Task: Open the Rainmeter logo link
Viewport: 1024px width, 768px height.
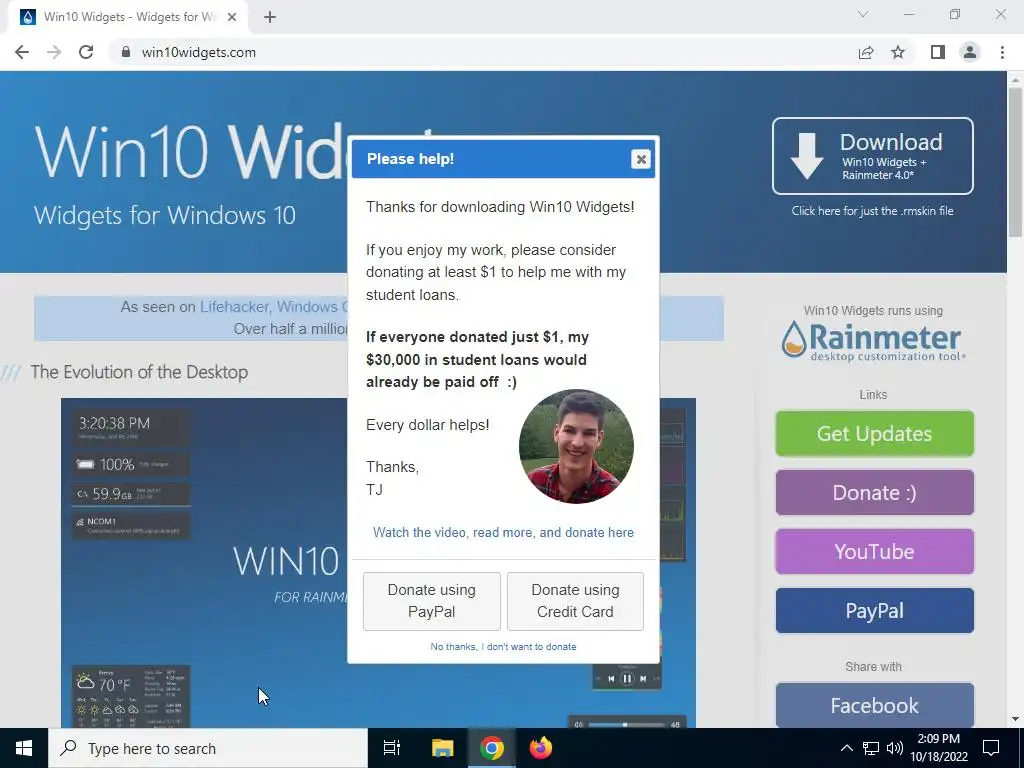Action: (x=872, y=340)
